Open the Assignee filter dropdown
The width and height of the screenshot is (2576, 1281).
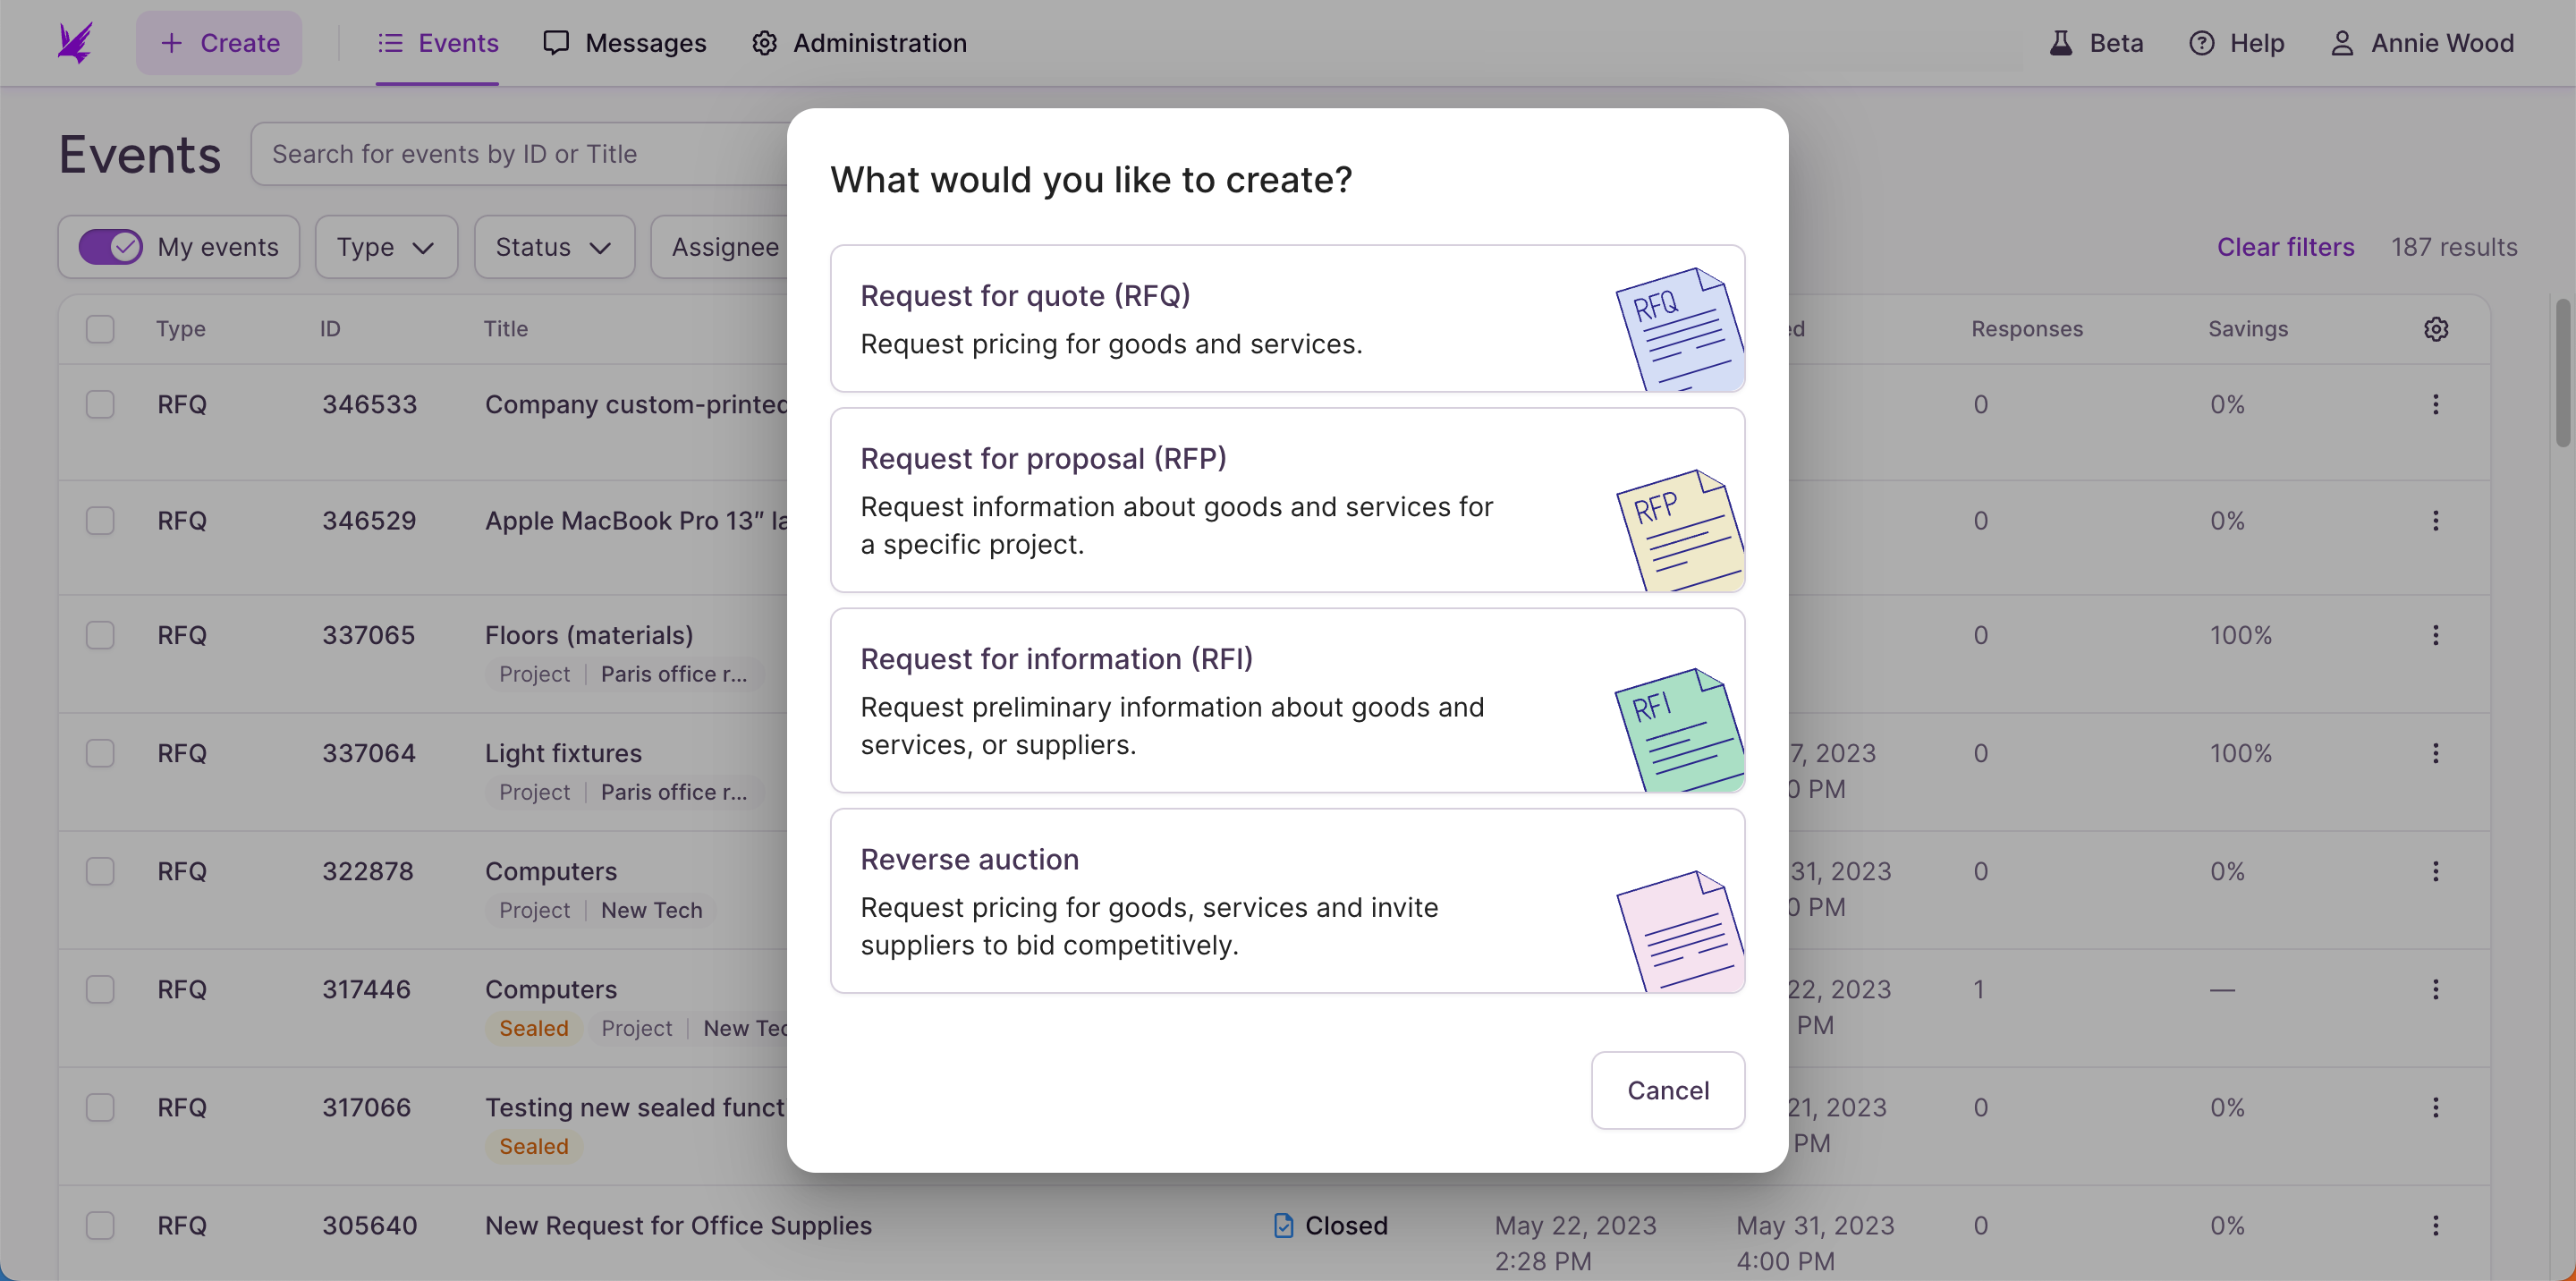point(724,247)
